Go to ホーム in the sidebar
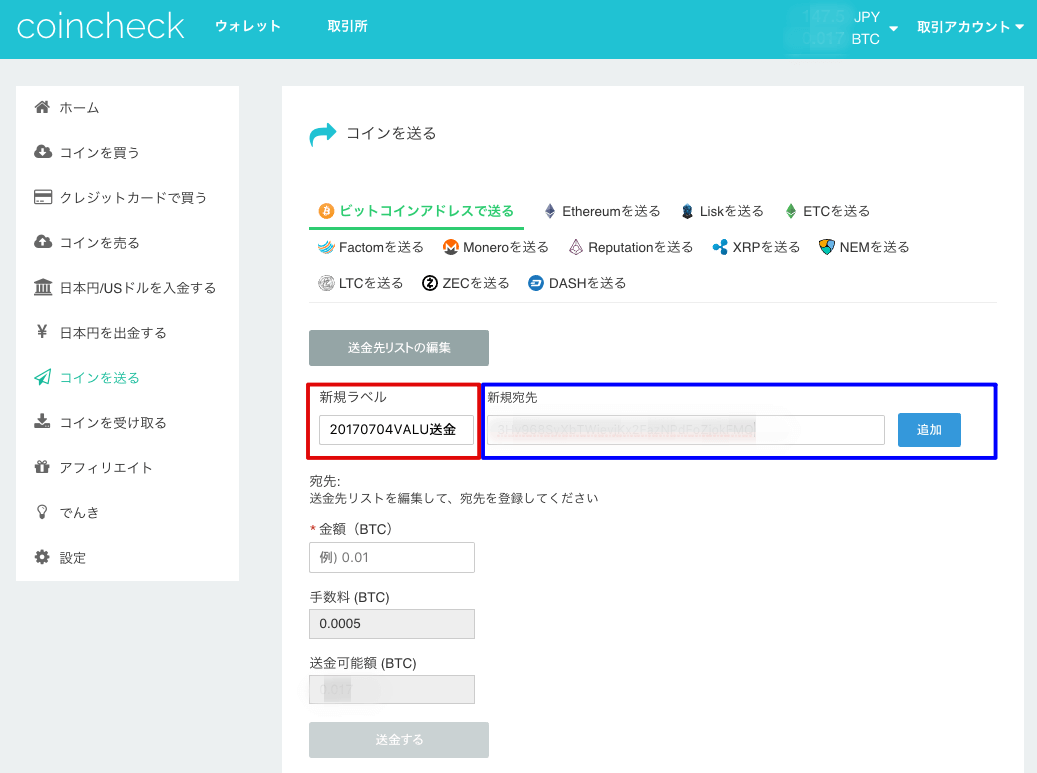1037x773 pixels. (79, 108)
